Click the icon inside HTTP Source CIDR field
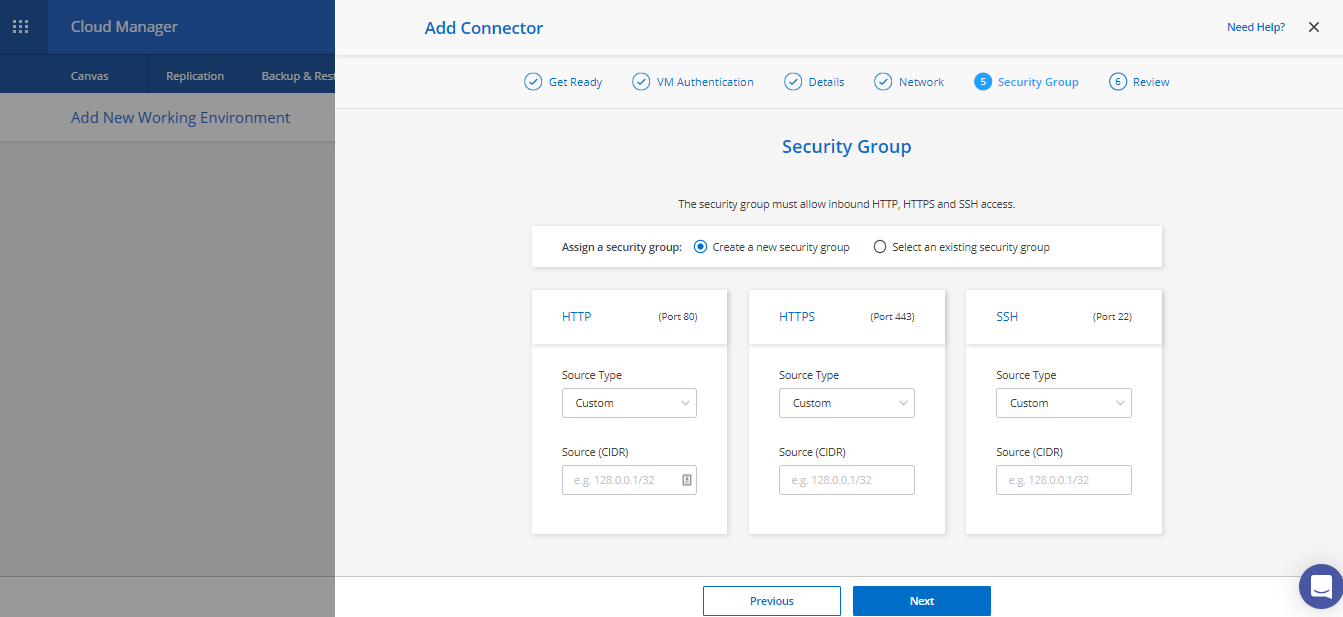Viewport: 1343px width, 617px height. tap(687, 480)
